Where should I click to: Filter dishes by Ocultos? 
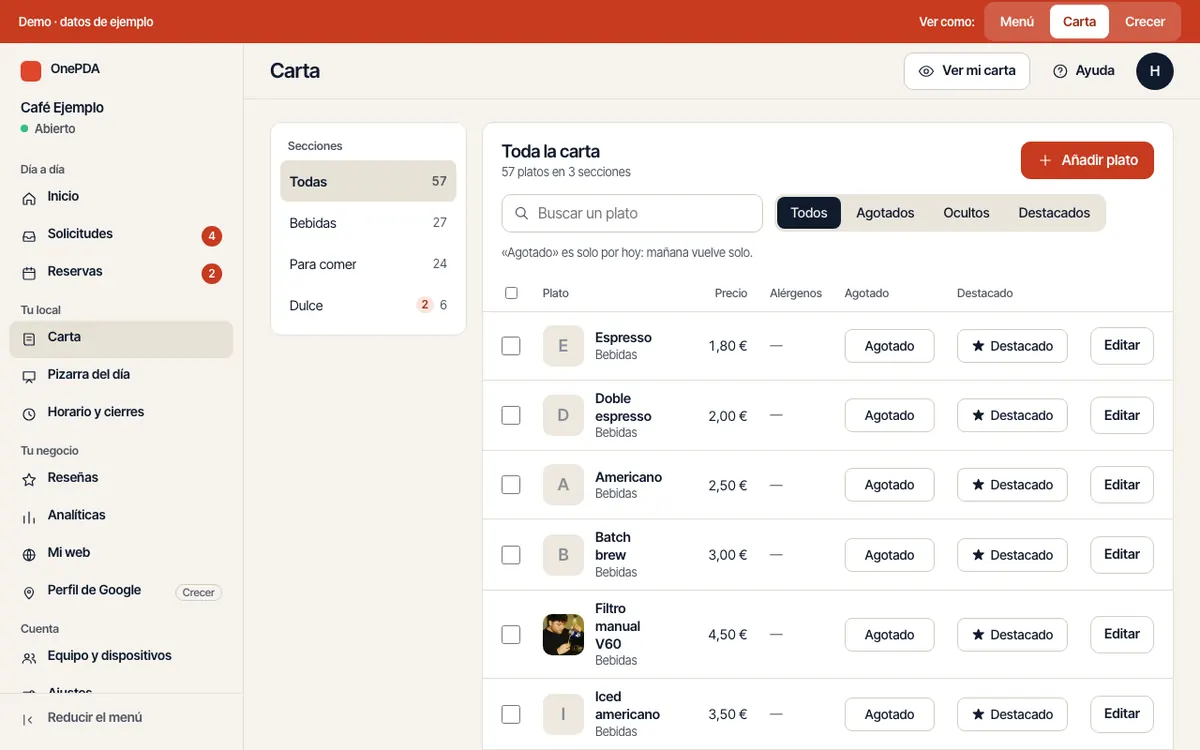(966, 213)
